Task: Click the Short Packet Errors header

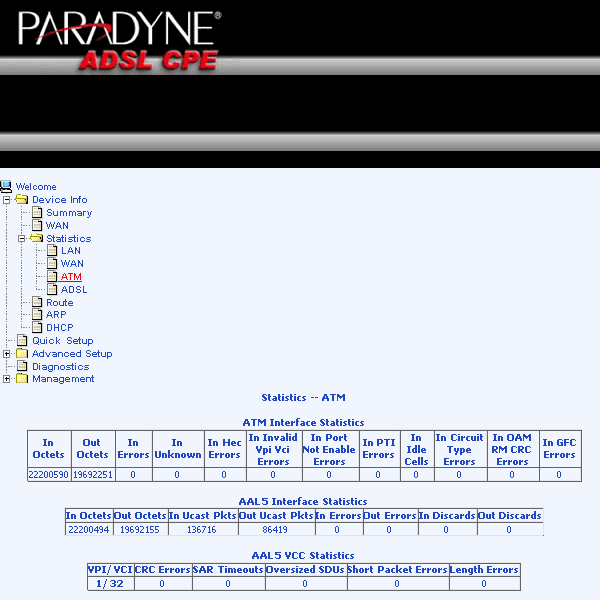Action: pos(398,570)
